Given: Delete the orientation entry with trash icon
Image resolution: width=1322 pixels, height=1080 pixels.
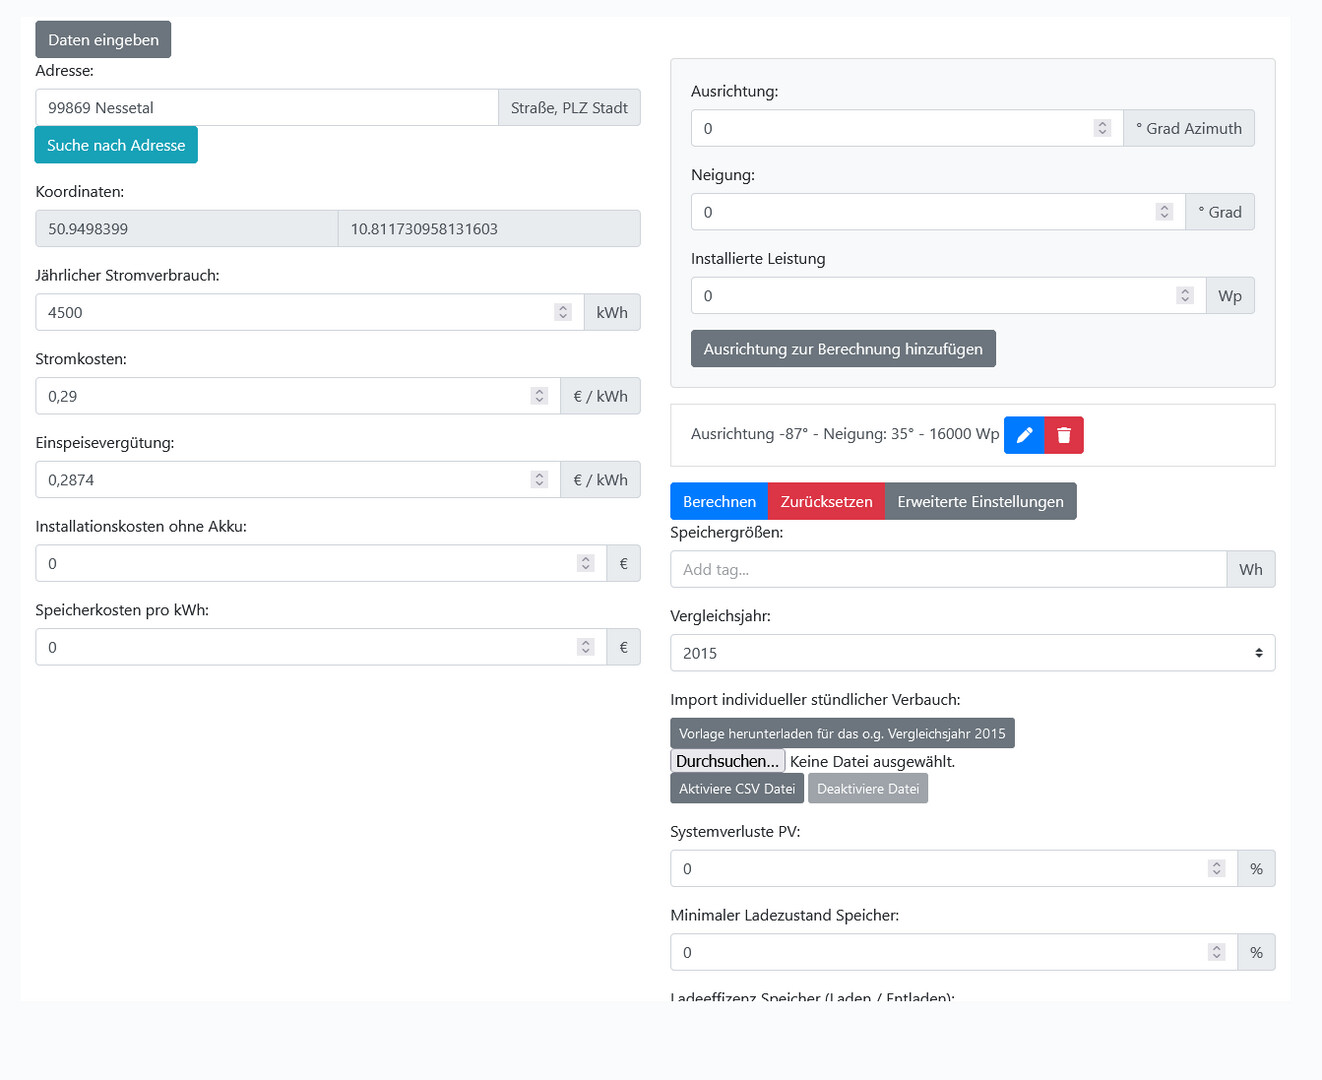Looking at the screenshot, I should point(1064,435).
